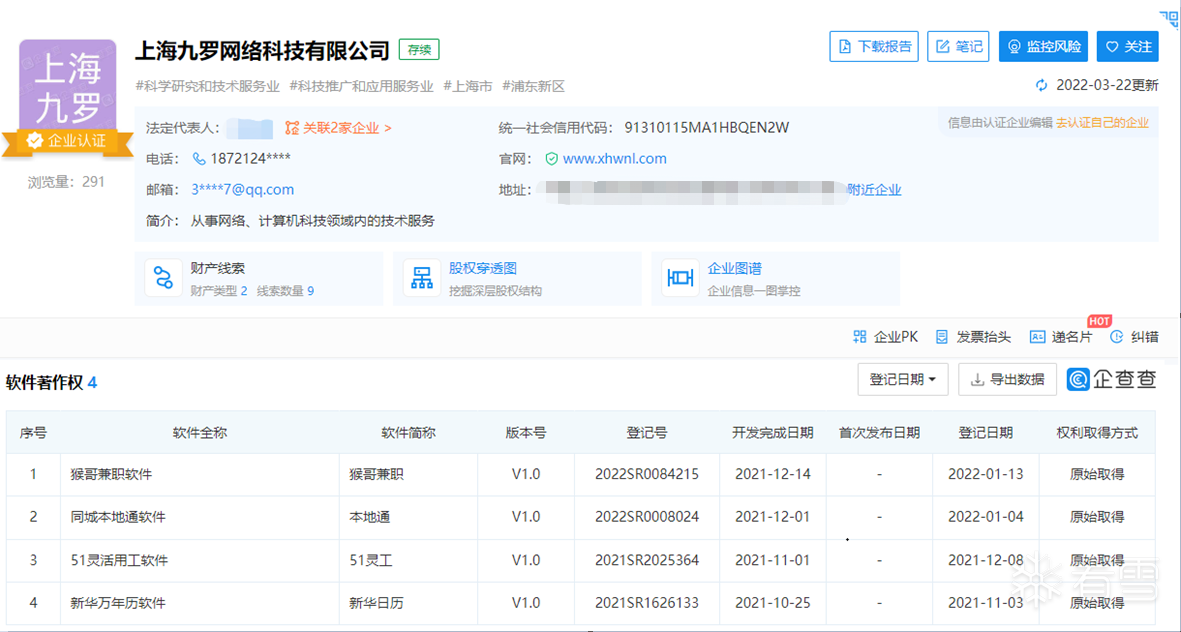Click the heart icon in 关注

click(1112, 47)
